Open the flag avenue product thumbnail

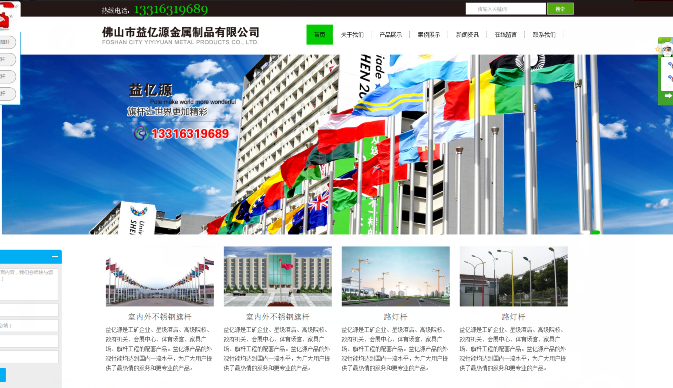160,276
